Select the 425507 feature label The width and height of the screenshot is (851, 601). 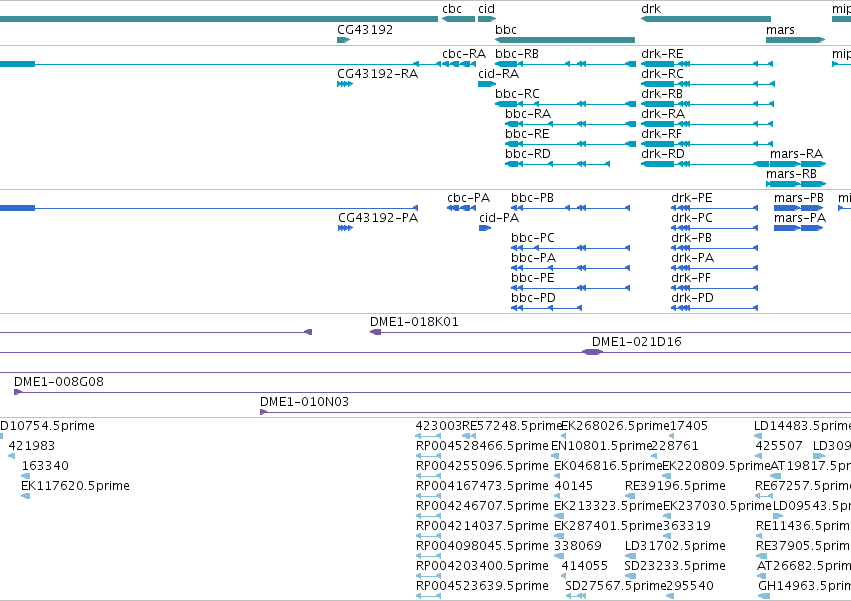tap(779, 446)
